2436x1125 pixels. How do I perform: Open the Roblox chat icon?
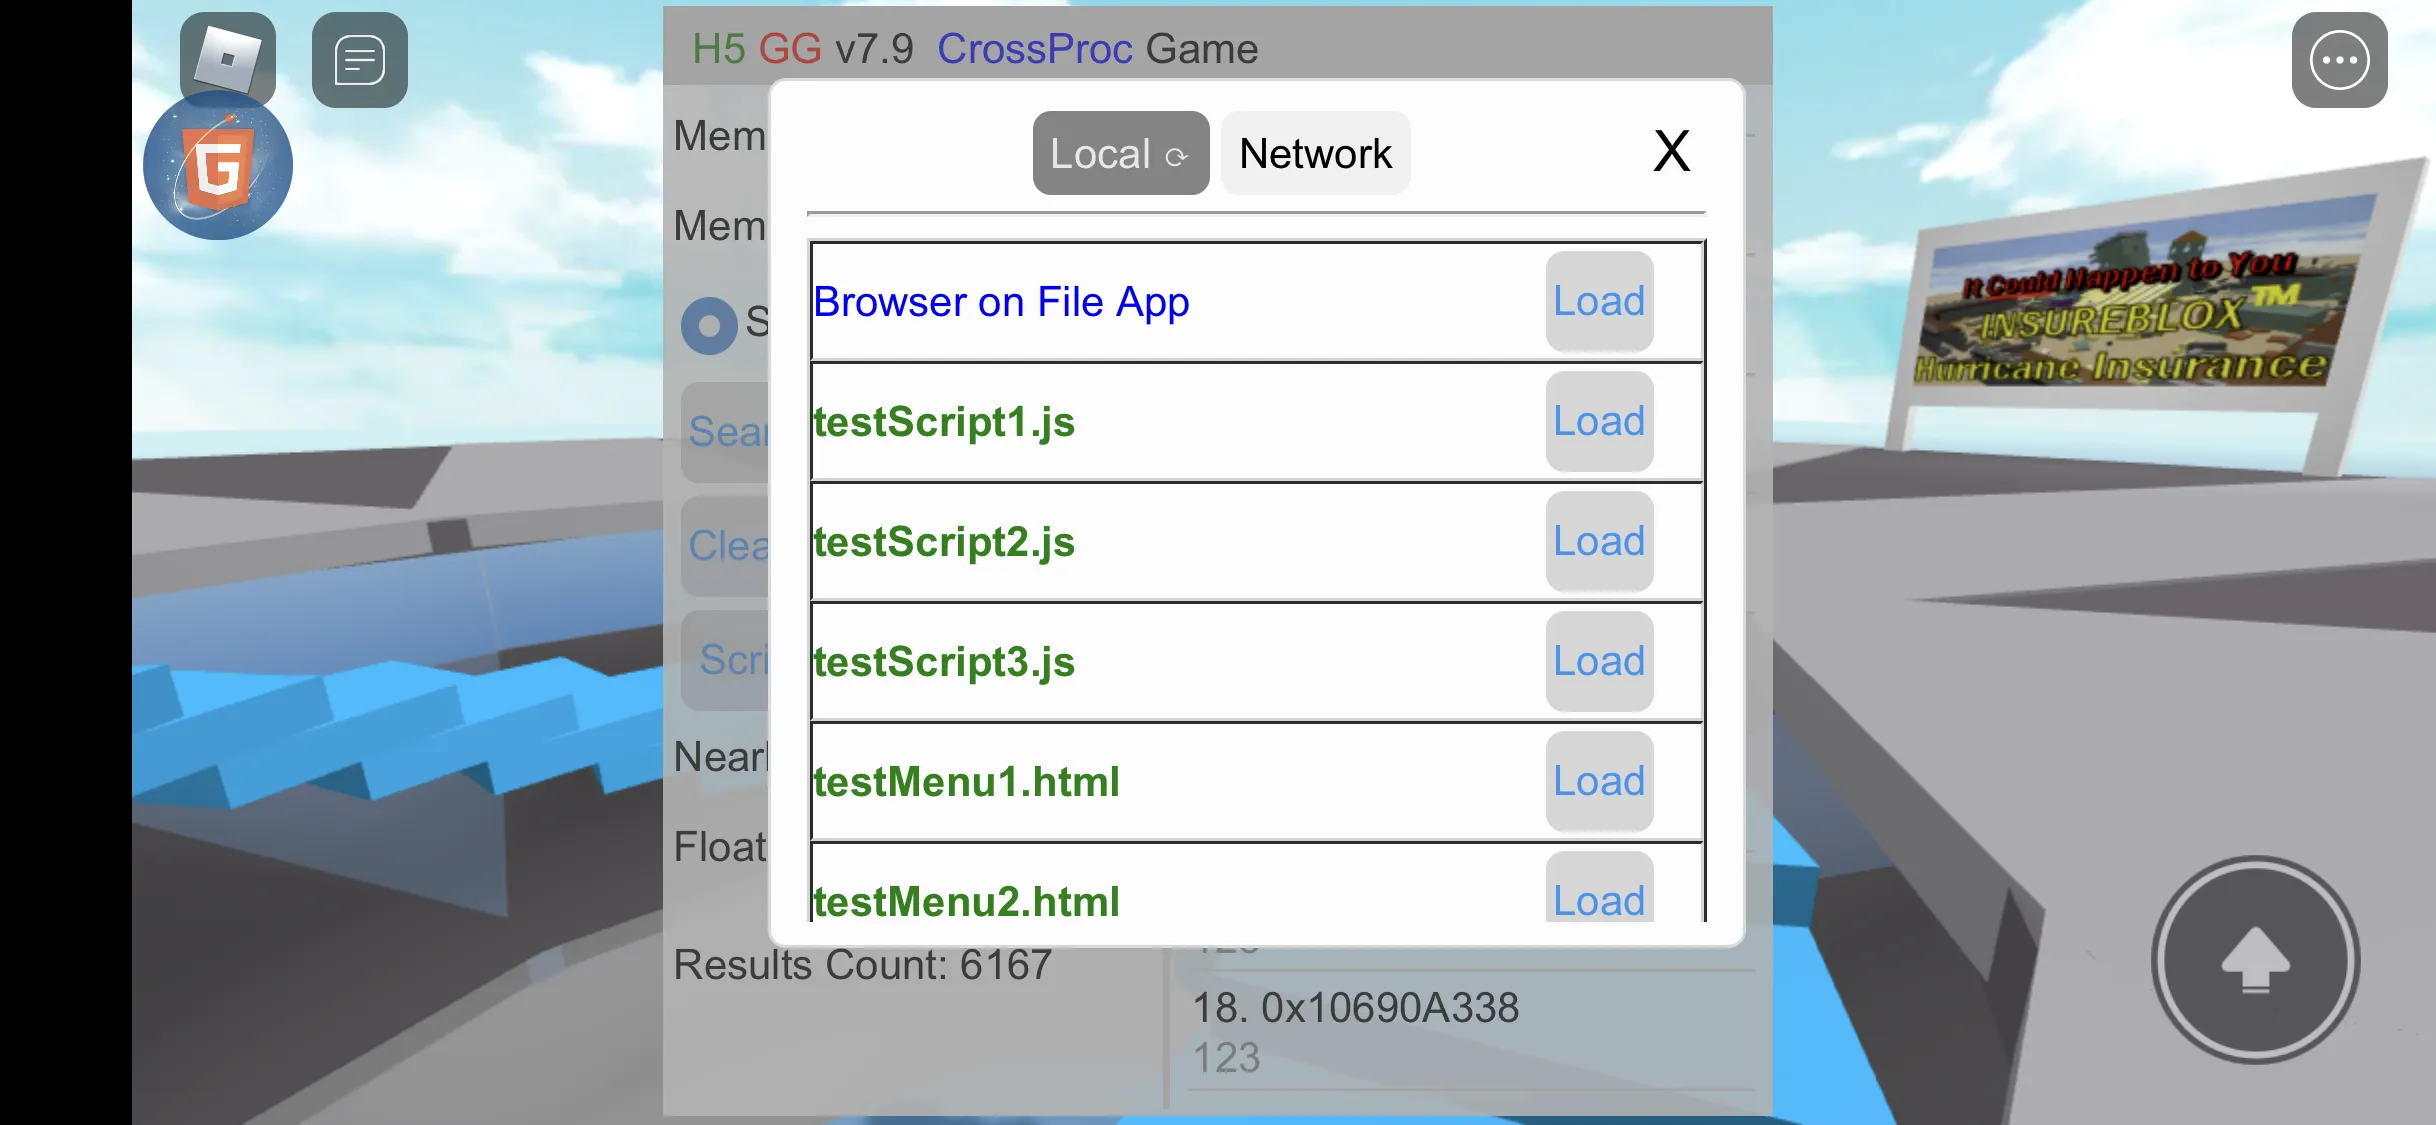[360, 60]
